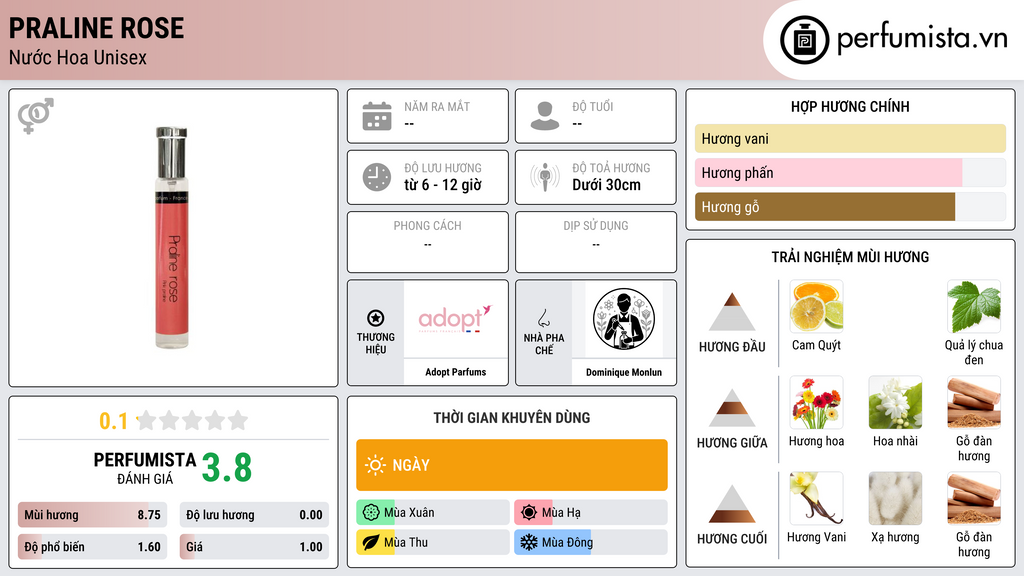Click the nose icon above Nhà pha chế
1024x576 pixels.
tap(543, 318)
